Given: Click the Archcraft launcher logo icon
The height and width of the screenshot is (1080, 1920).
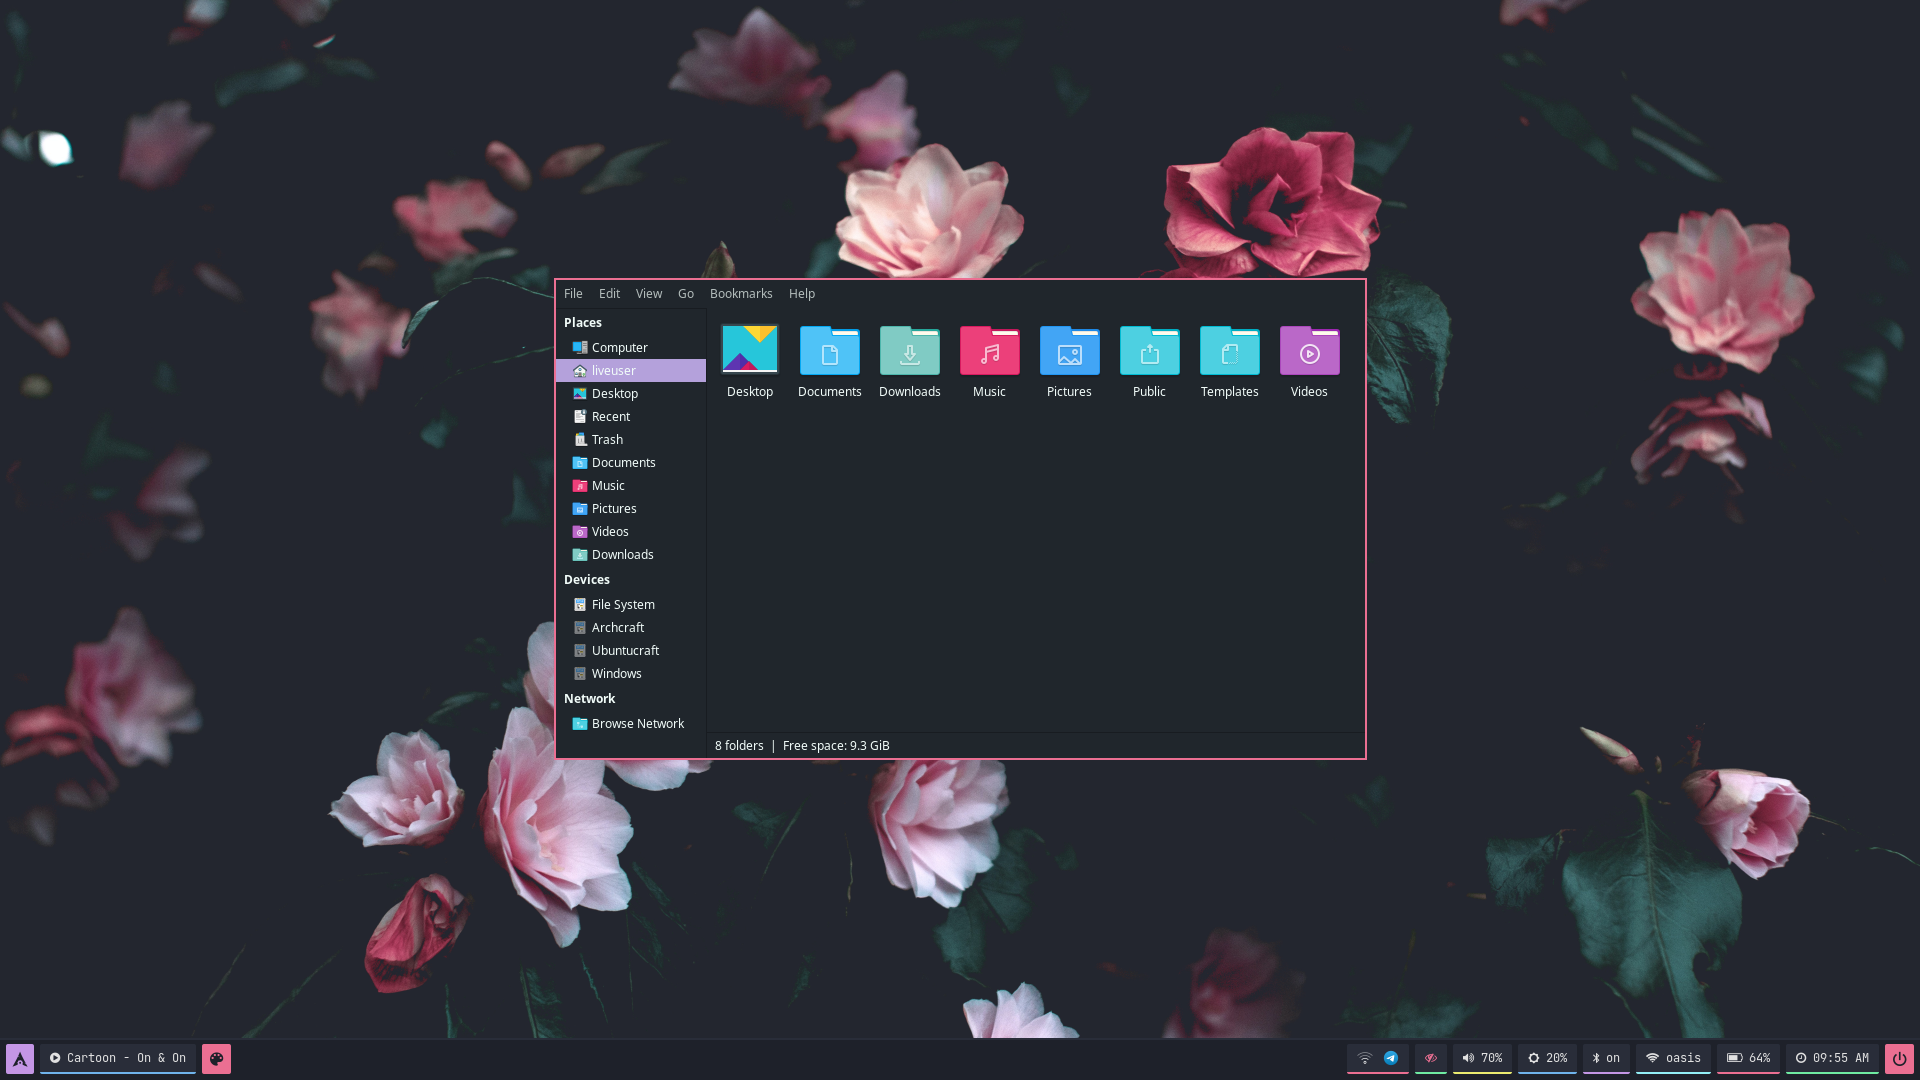Looking at the screenshot, I should point(20,1058).
